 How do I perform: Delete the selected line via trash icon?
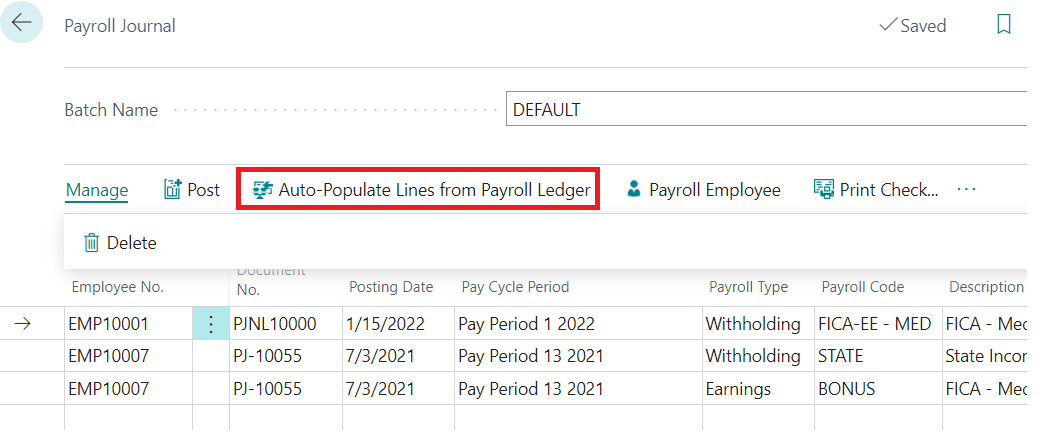[x=121, y=243]
